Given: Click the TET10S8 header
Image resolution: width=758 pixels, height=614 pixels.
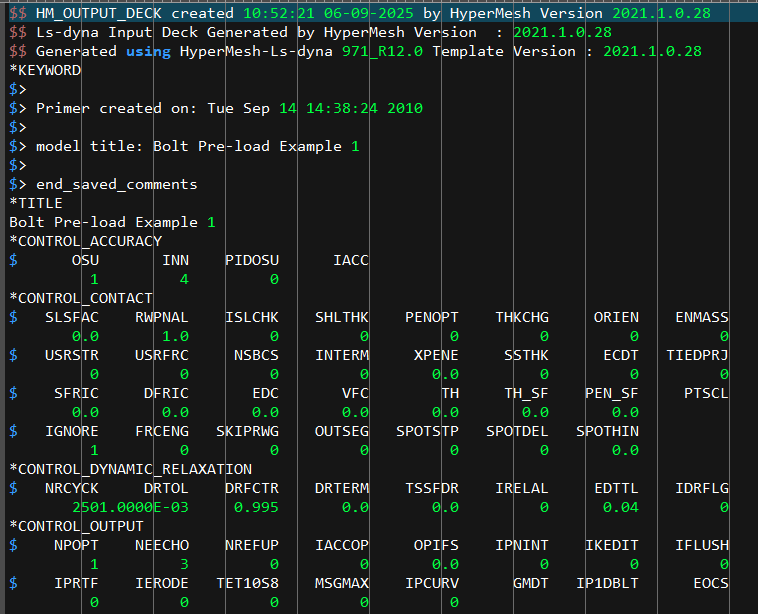Looking at the screenshot, I should click(x=248, y=583).
